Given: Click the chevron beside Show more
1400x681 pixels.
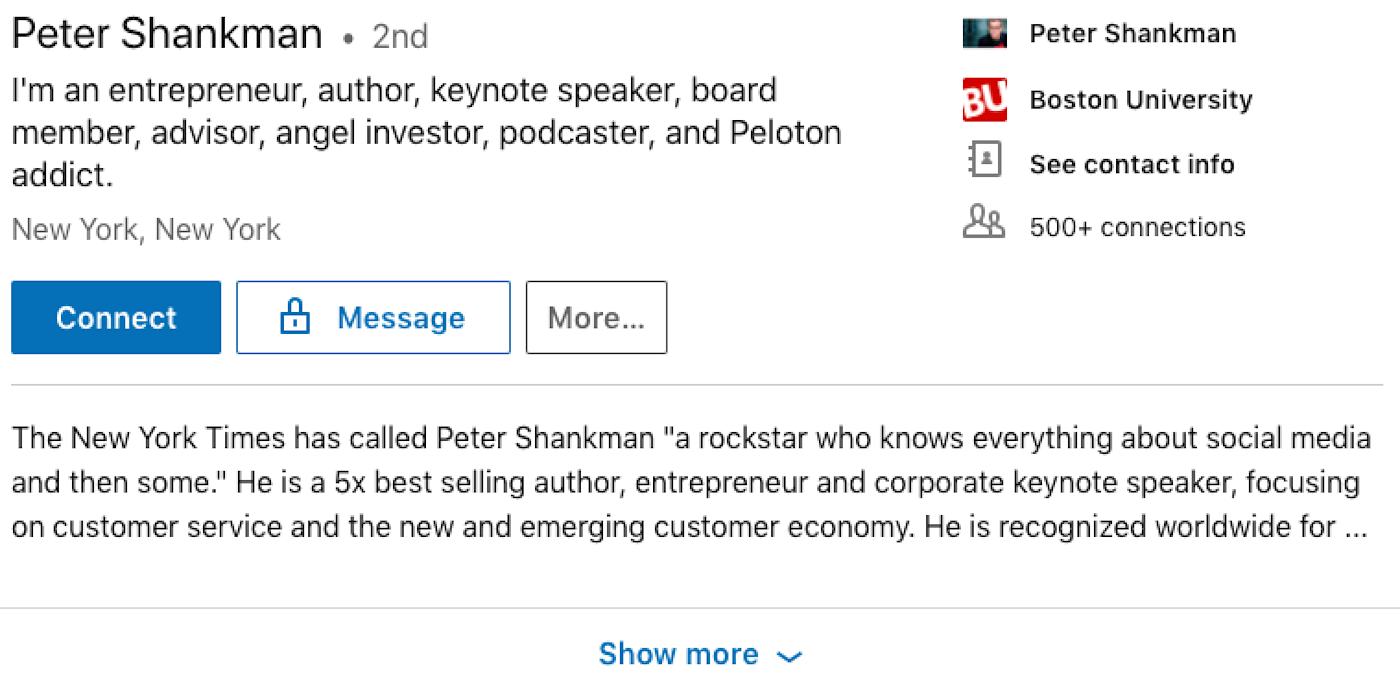Looking at the screenshot, I should click(x=789, y=657).
